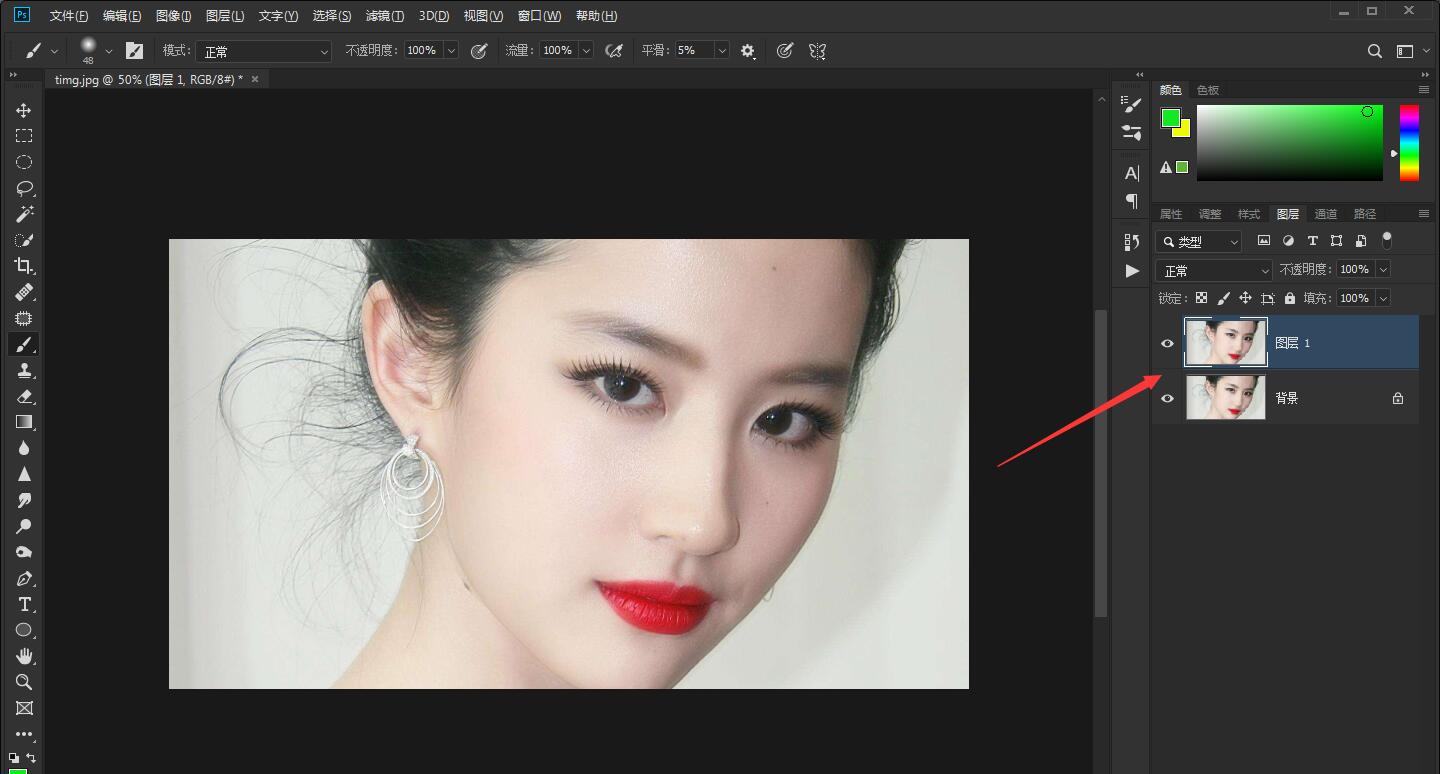The height and width of the screenshot is (774, 1440).
Task: Select the green foreground color swatch
Action: (1170, 117)
